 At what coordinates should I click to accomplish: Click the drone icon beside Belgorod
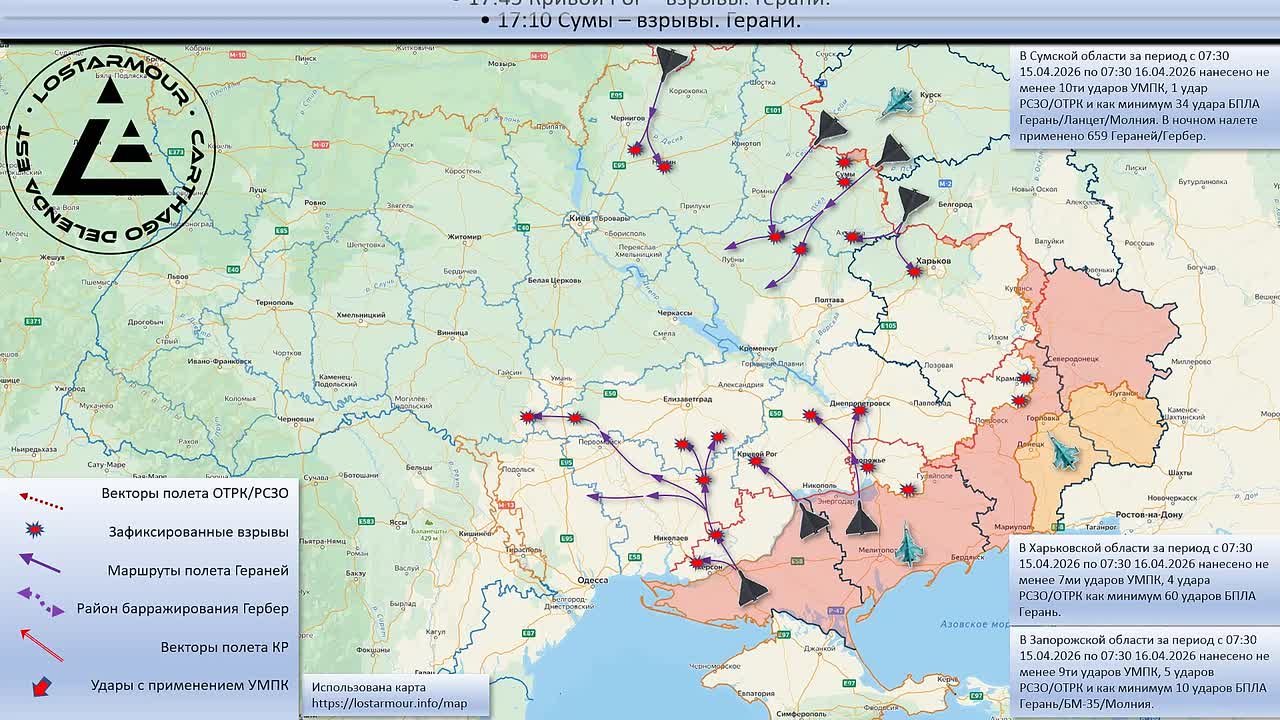point(912,203)
